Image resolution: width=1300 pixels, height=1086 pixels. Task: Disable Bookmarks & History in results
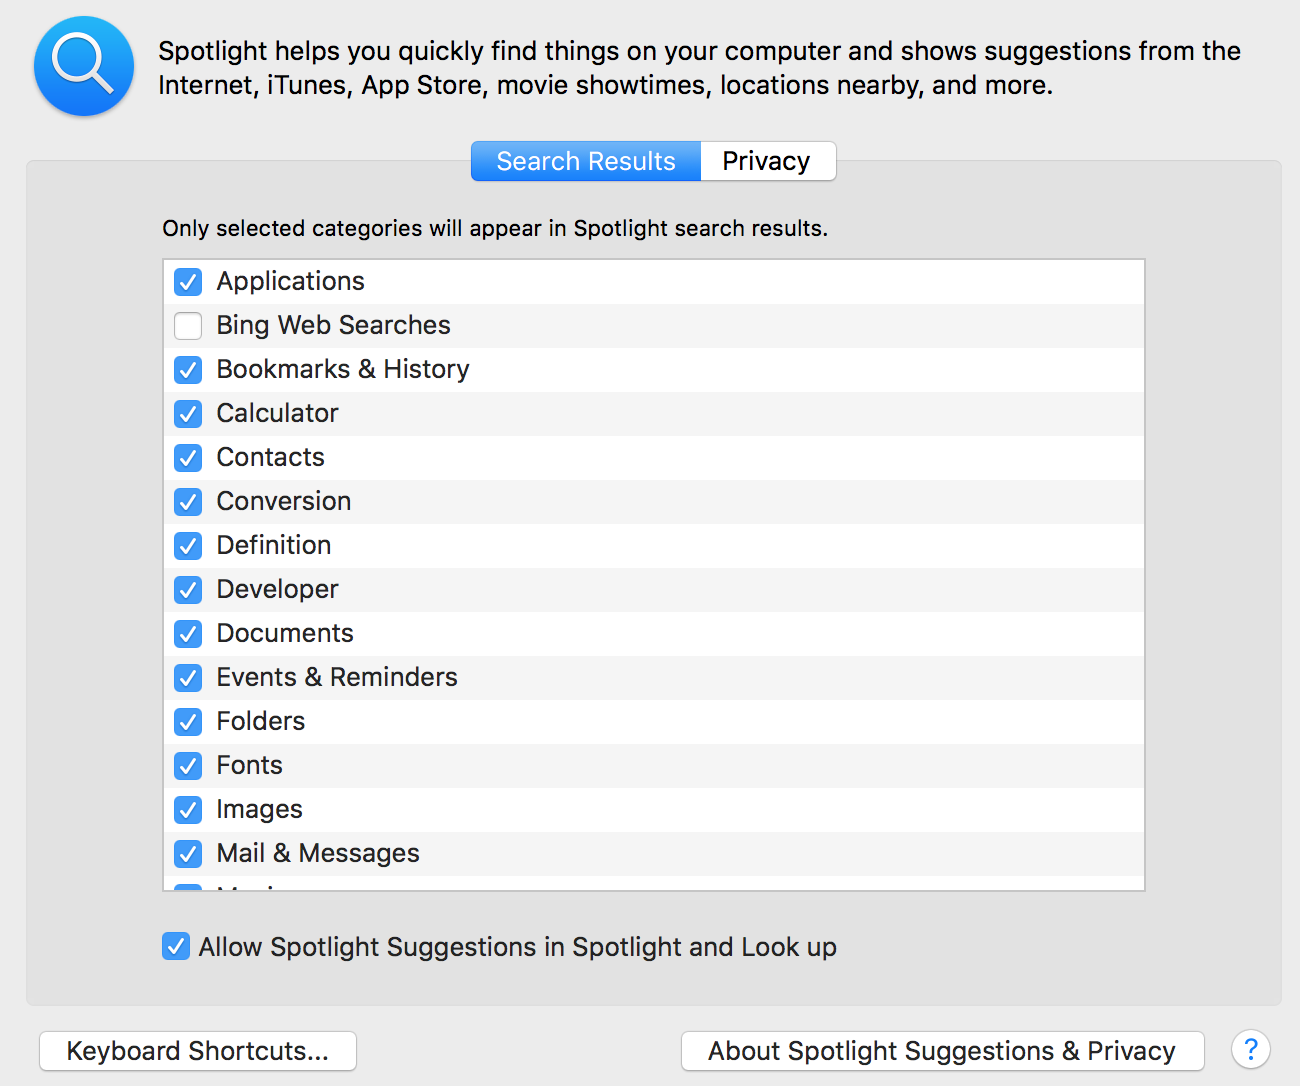188,370
